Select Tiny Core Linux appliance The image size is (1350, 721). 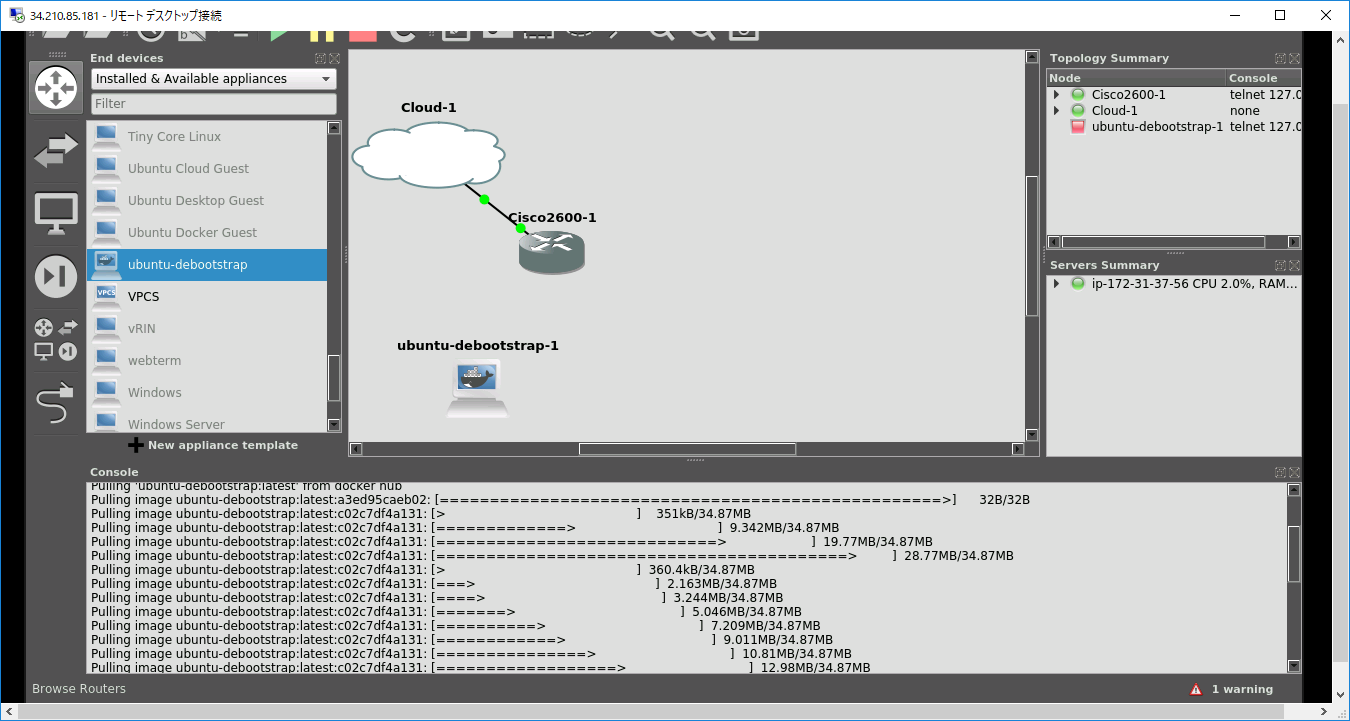(207, 137)
